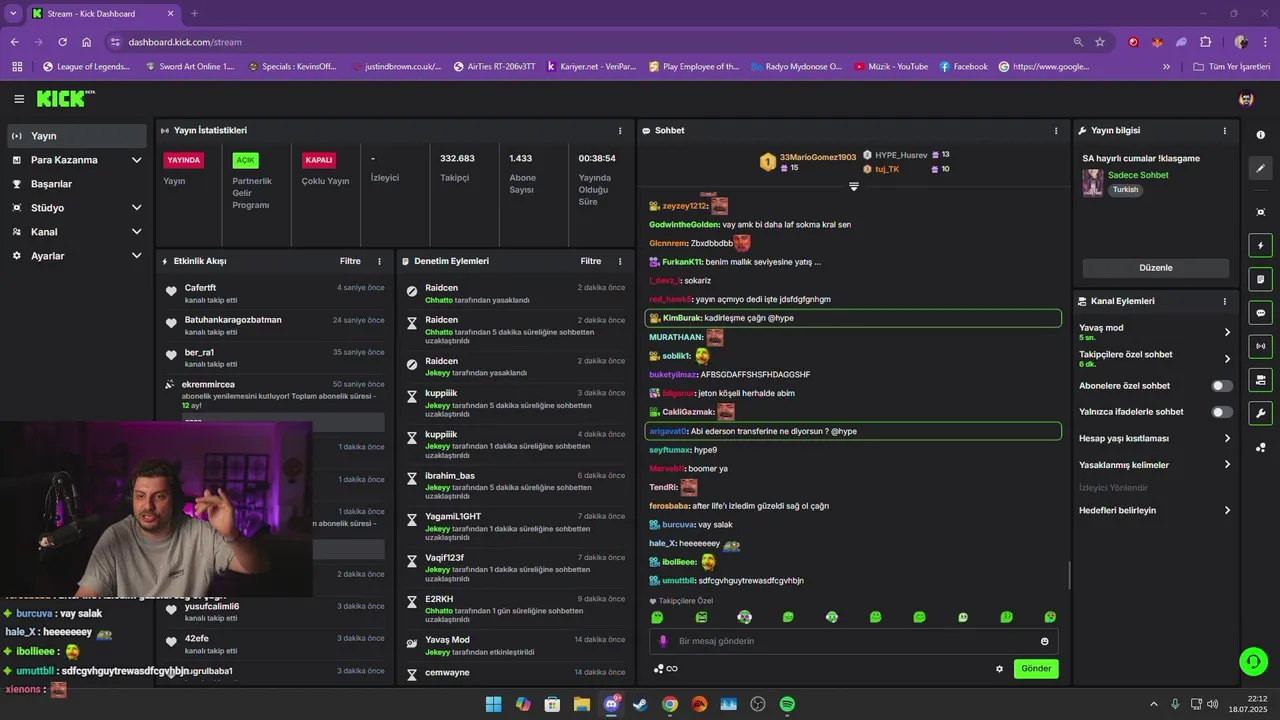This screenshot has height=720, width=1280.
Task: Reload the page with browser refresh
Action: (x=62, y=42)
